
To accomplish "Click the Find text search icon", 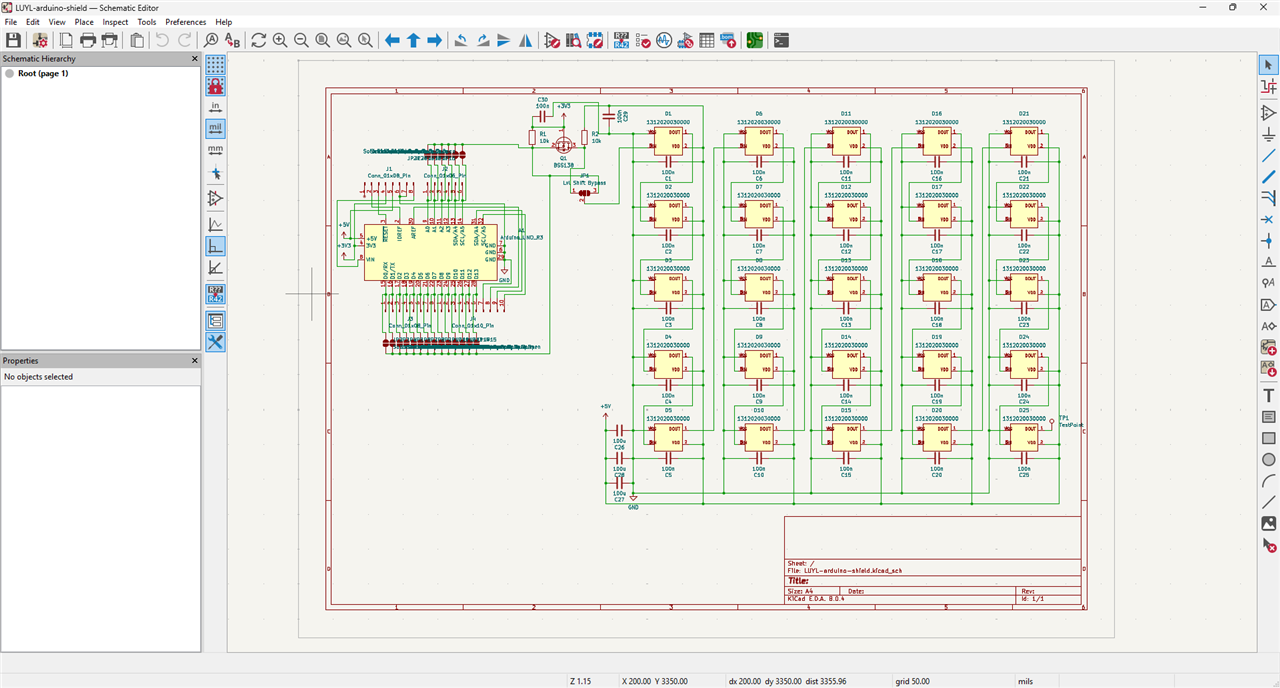I will 211,40.
